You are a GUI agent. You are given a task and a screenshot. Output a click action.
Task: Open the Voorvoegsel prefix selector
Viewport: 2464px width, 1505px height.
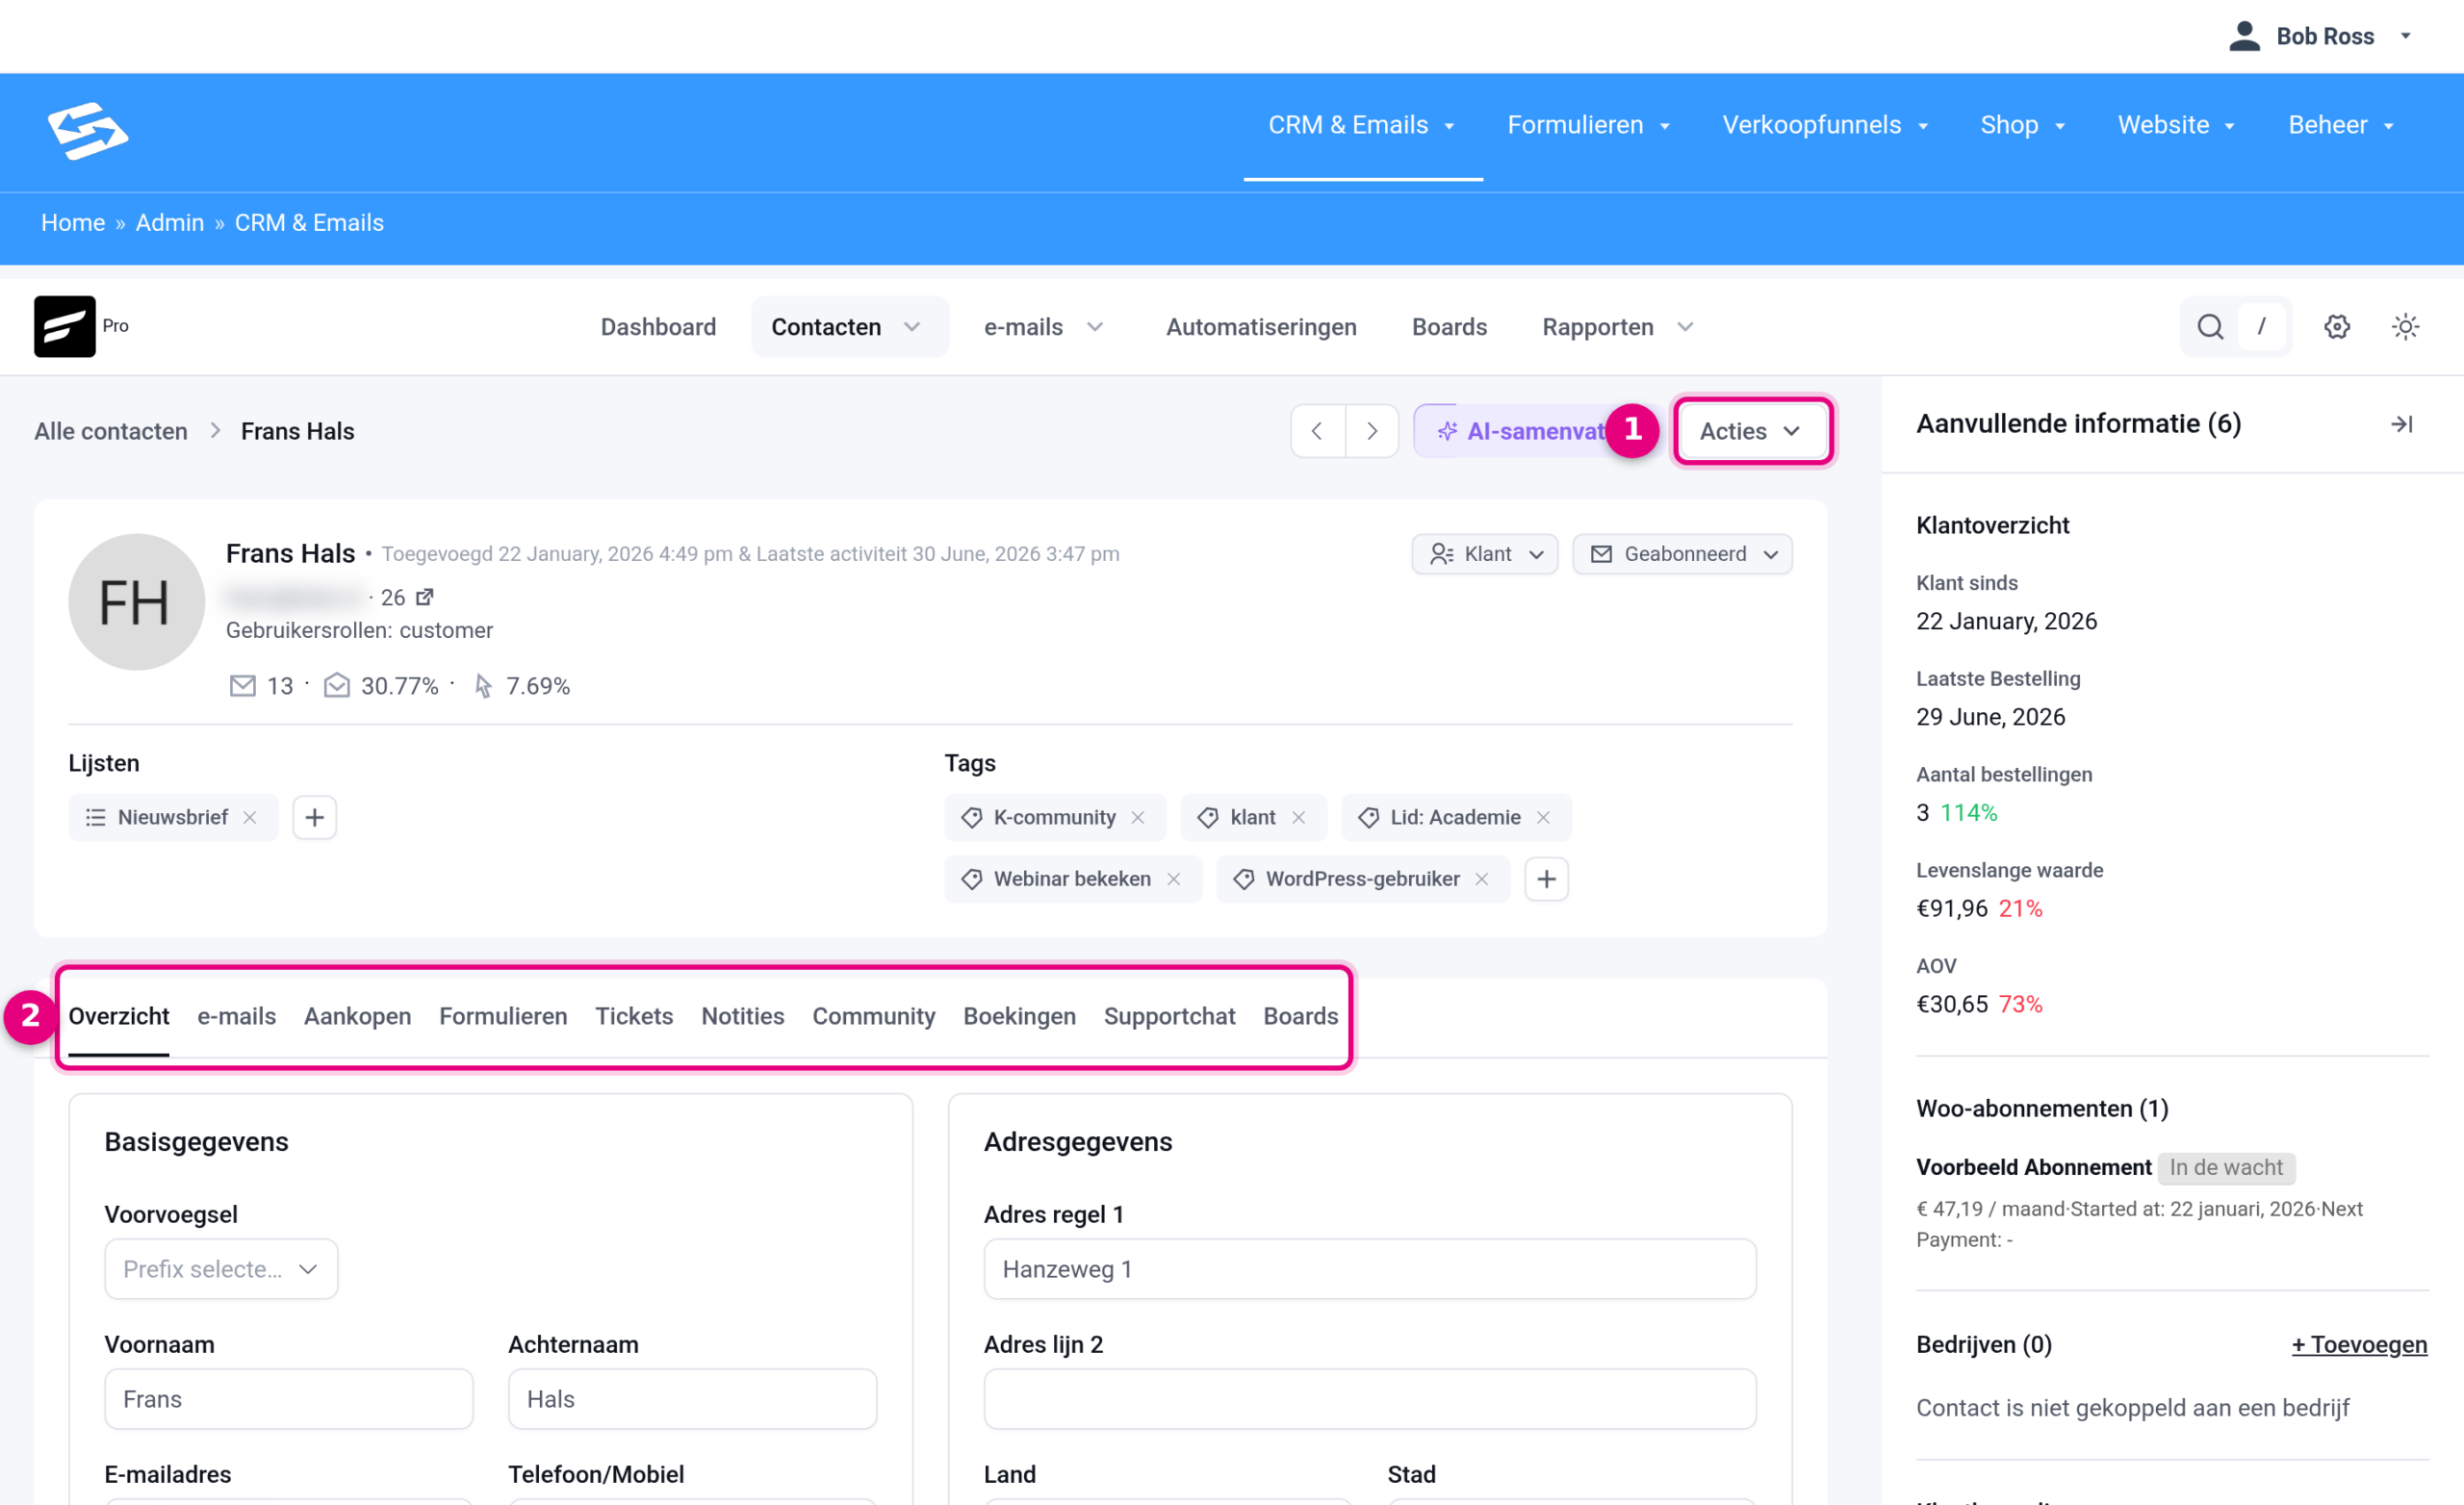tap(221, 1268)
